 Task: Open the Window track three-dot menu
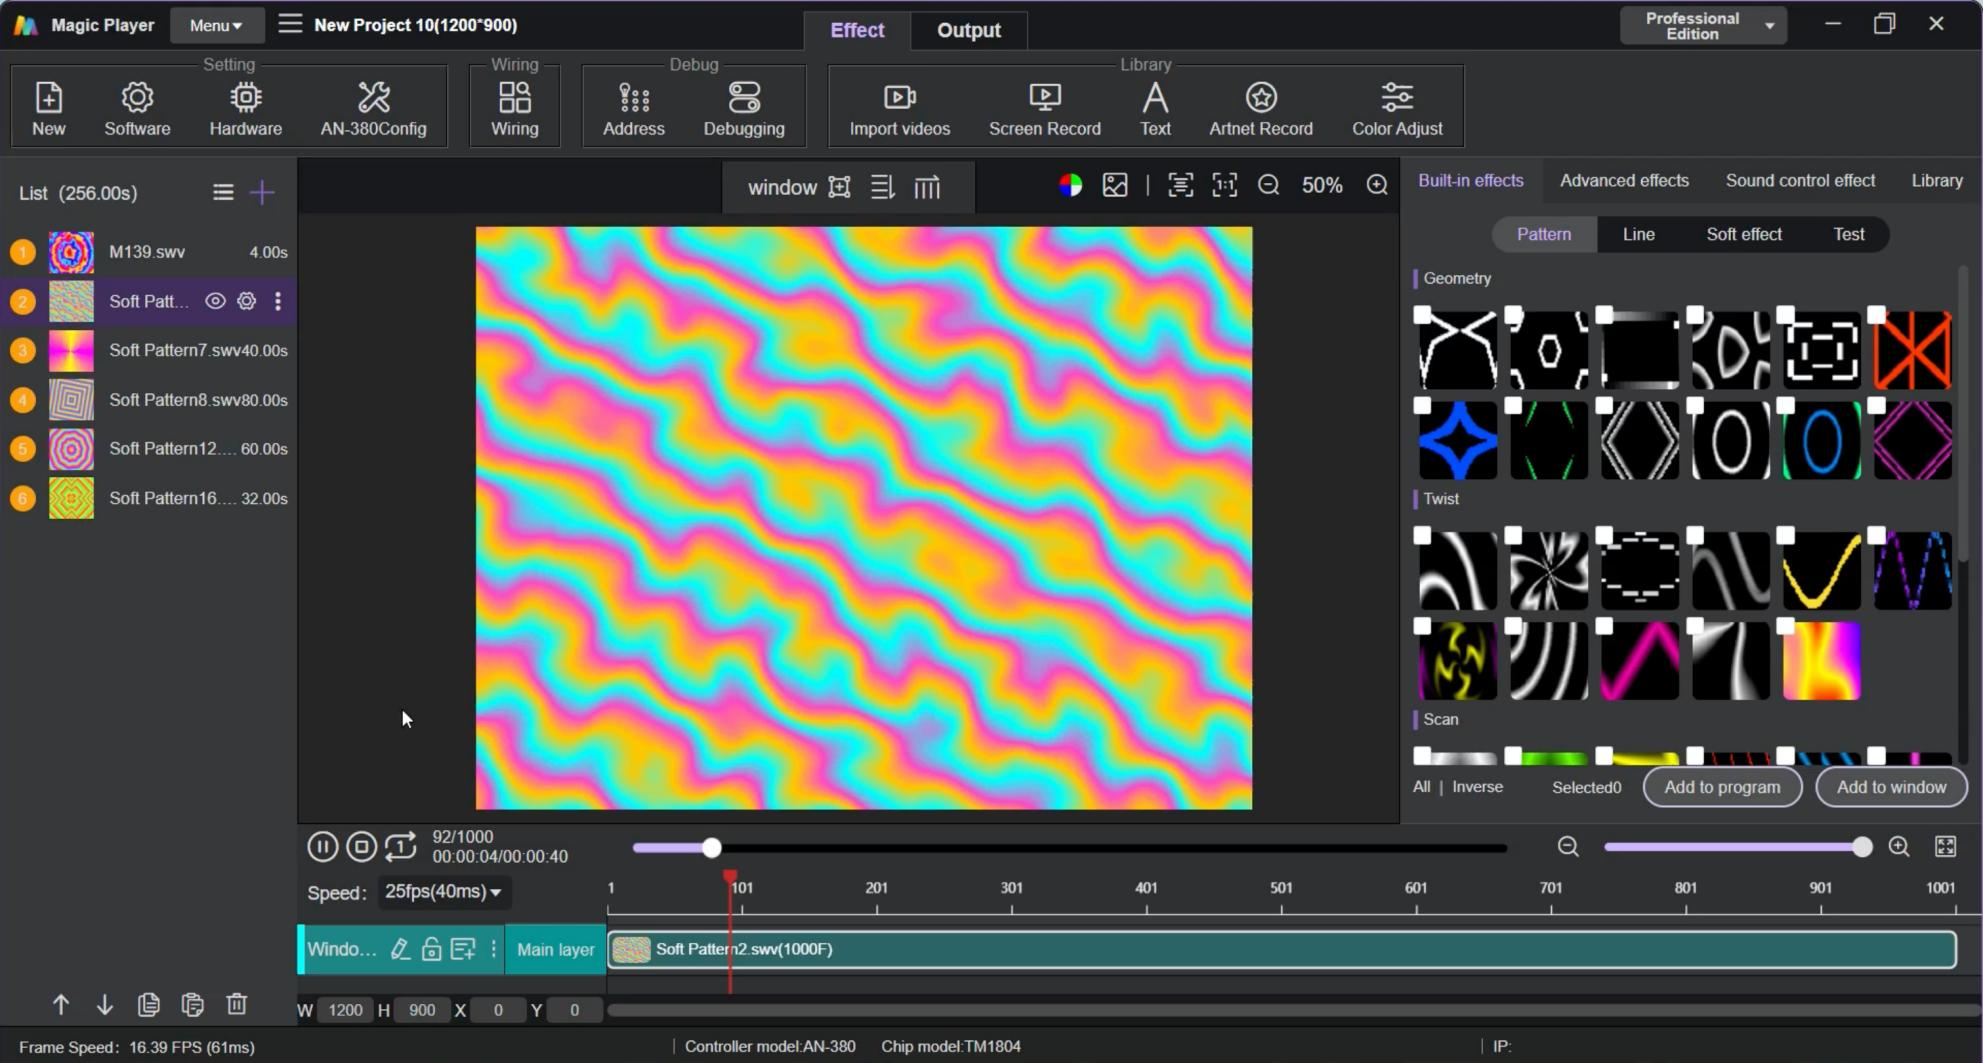(493, 949)
